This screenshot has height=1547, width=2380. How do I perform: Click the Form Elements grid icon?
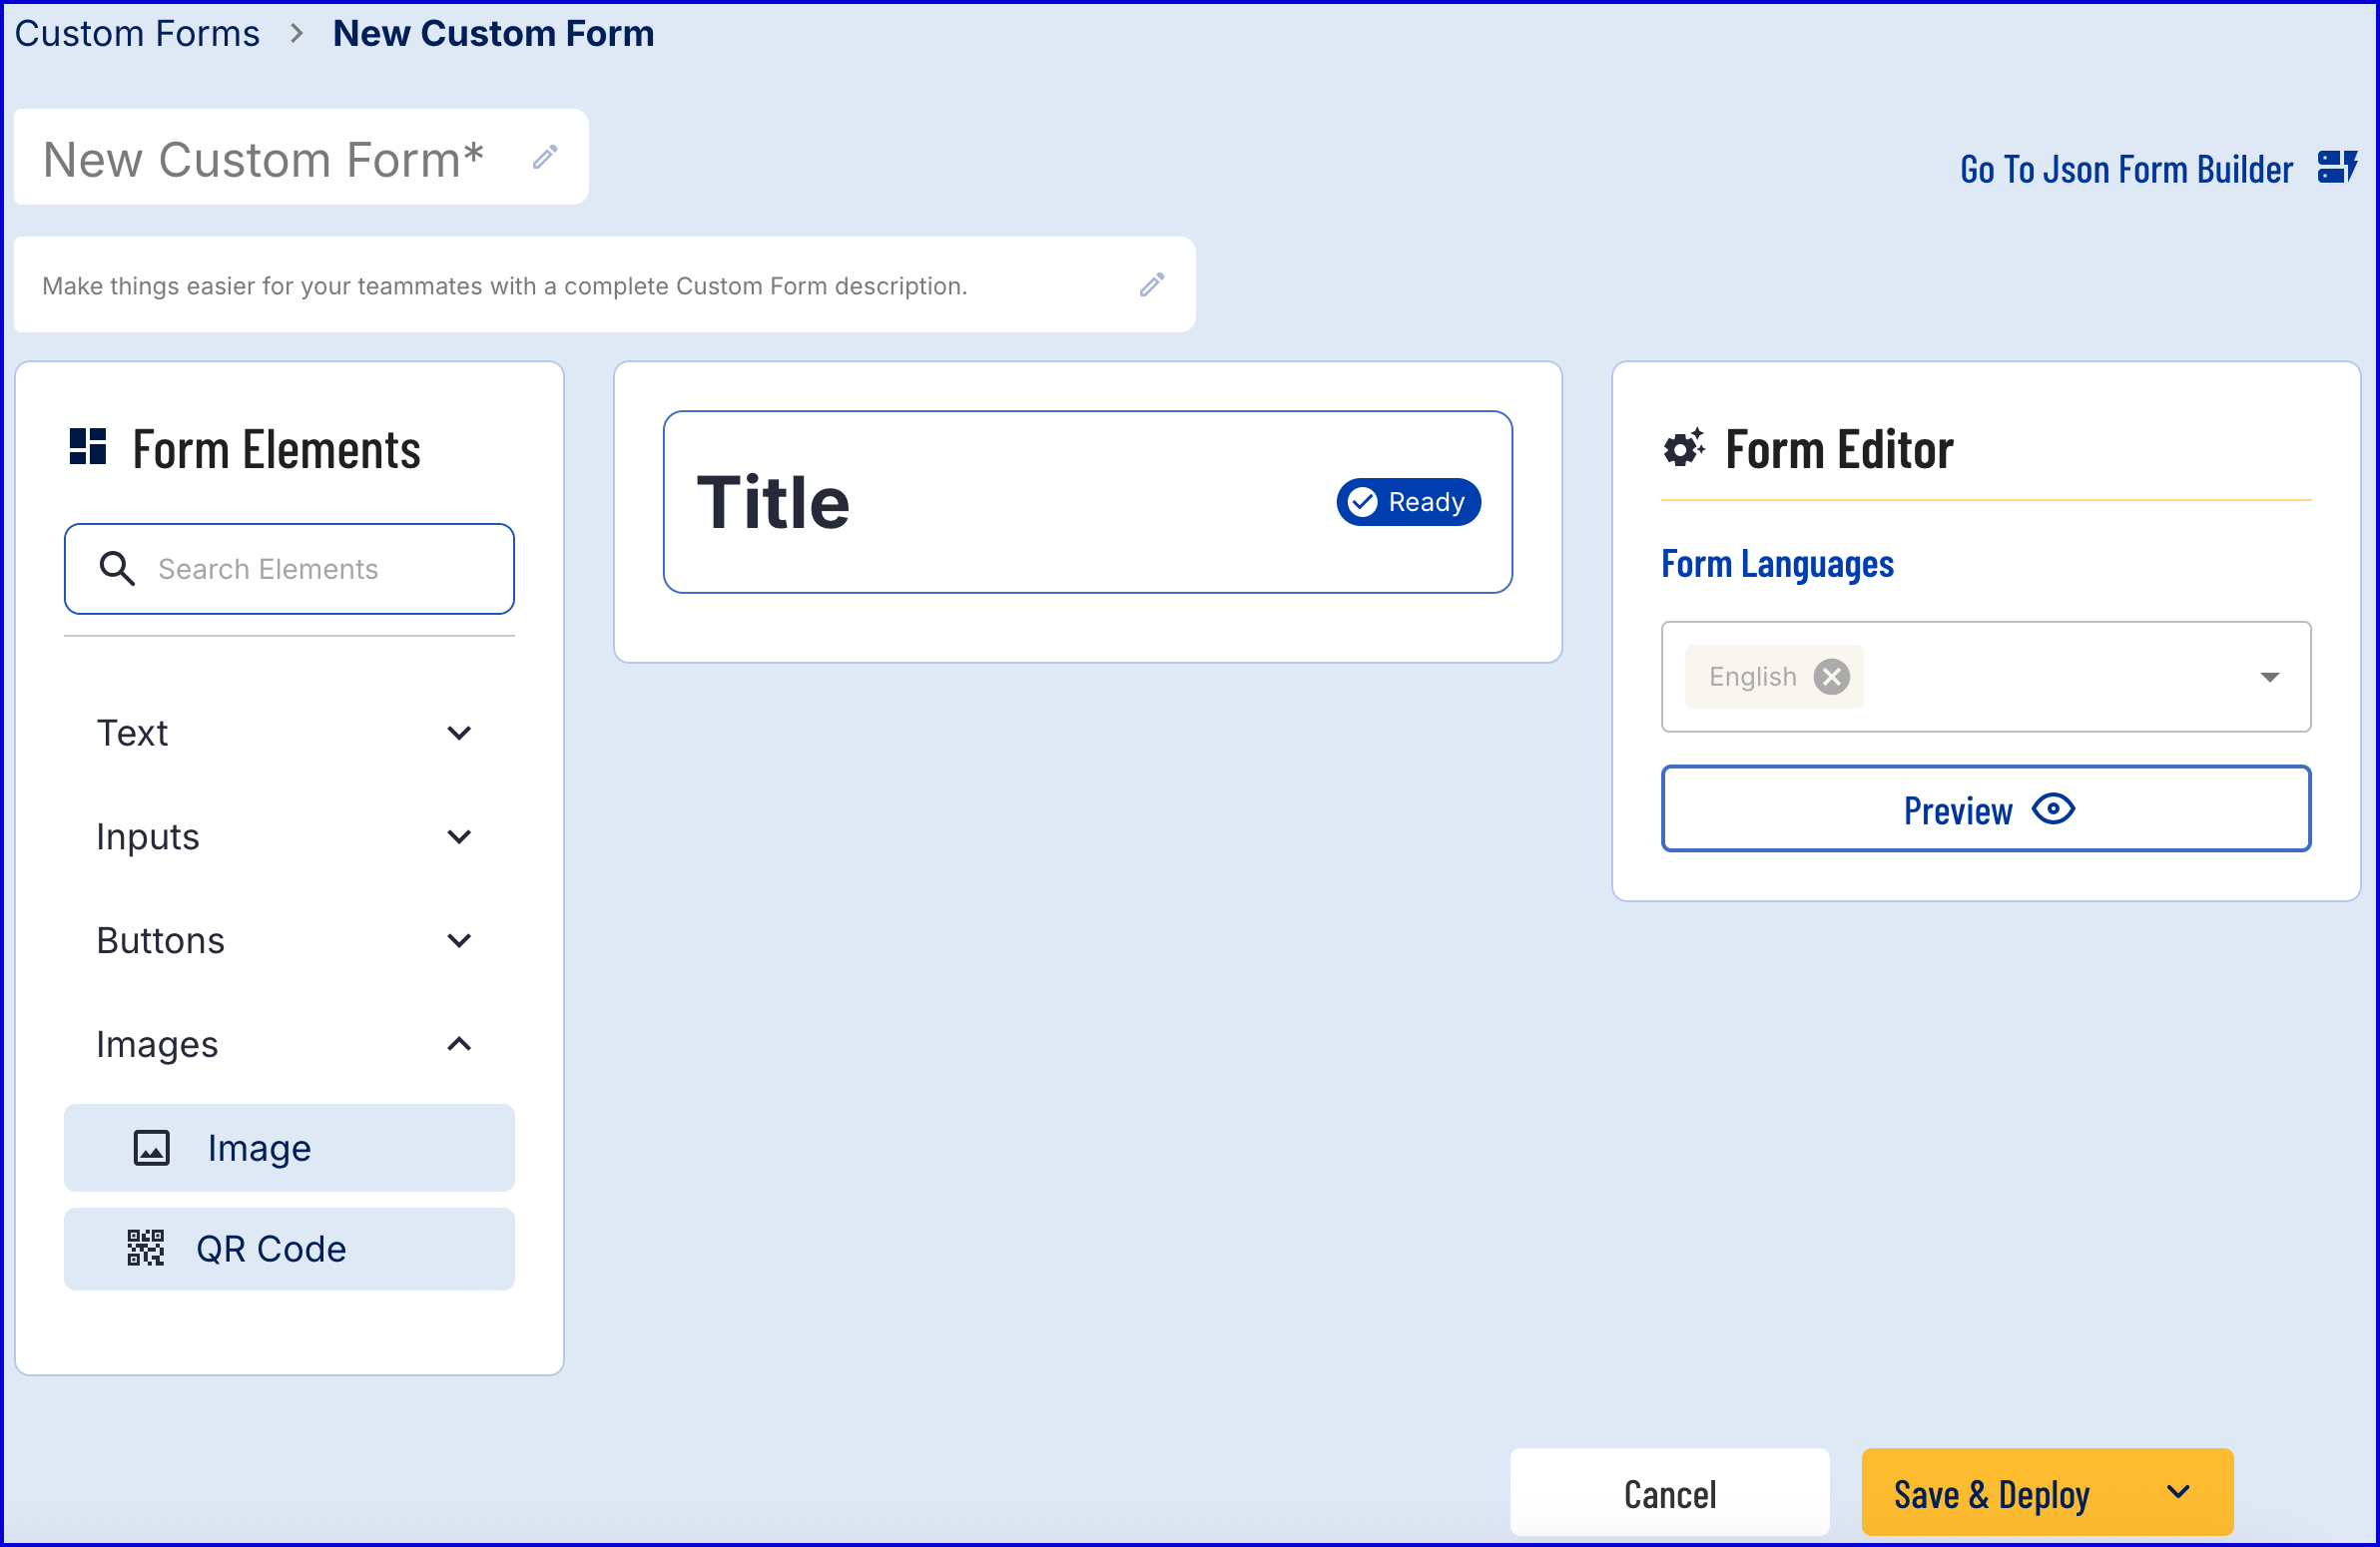tap(88, 447)
